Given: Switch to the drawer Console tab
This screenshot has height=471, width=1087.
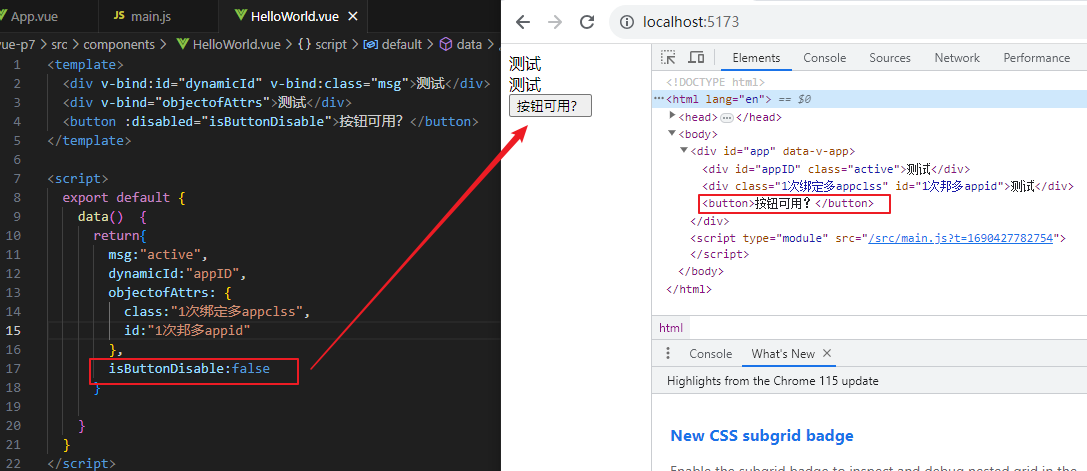Looking at the screenshot, I should click(711, 354).
